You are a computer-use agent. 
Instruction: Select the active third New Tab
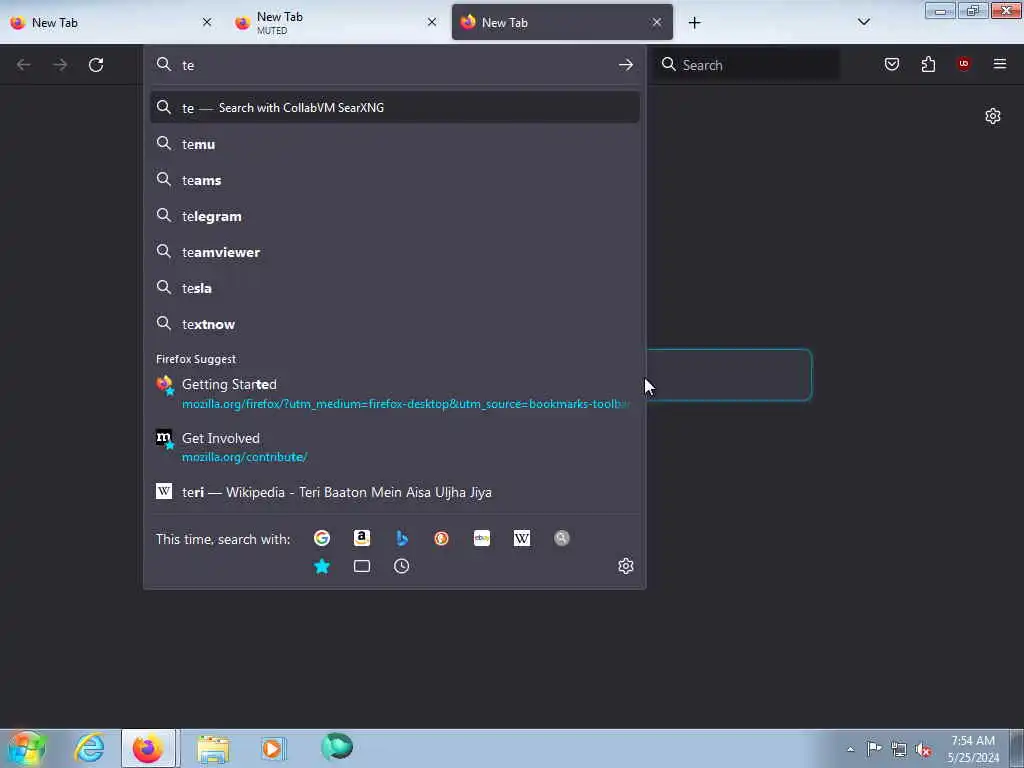pos(562,22)
